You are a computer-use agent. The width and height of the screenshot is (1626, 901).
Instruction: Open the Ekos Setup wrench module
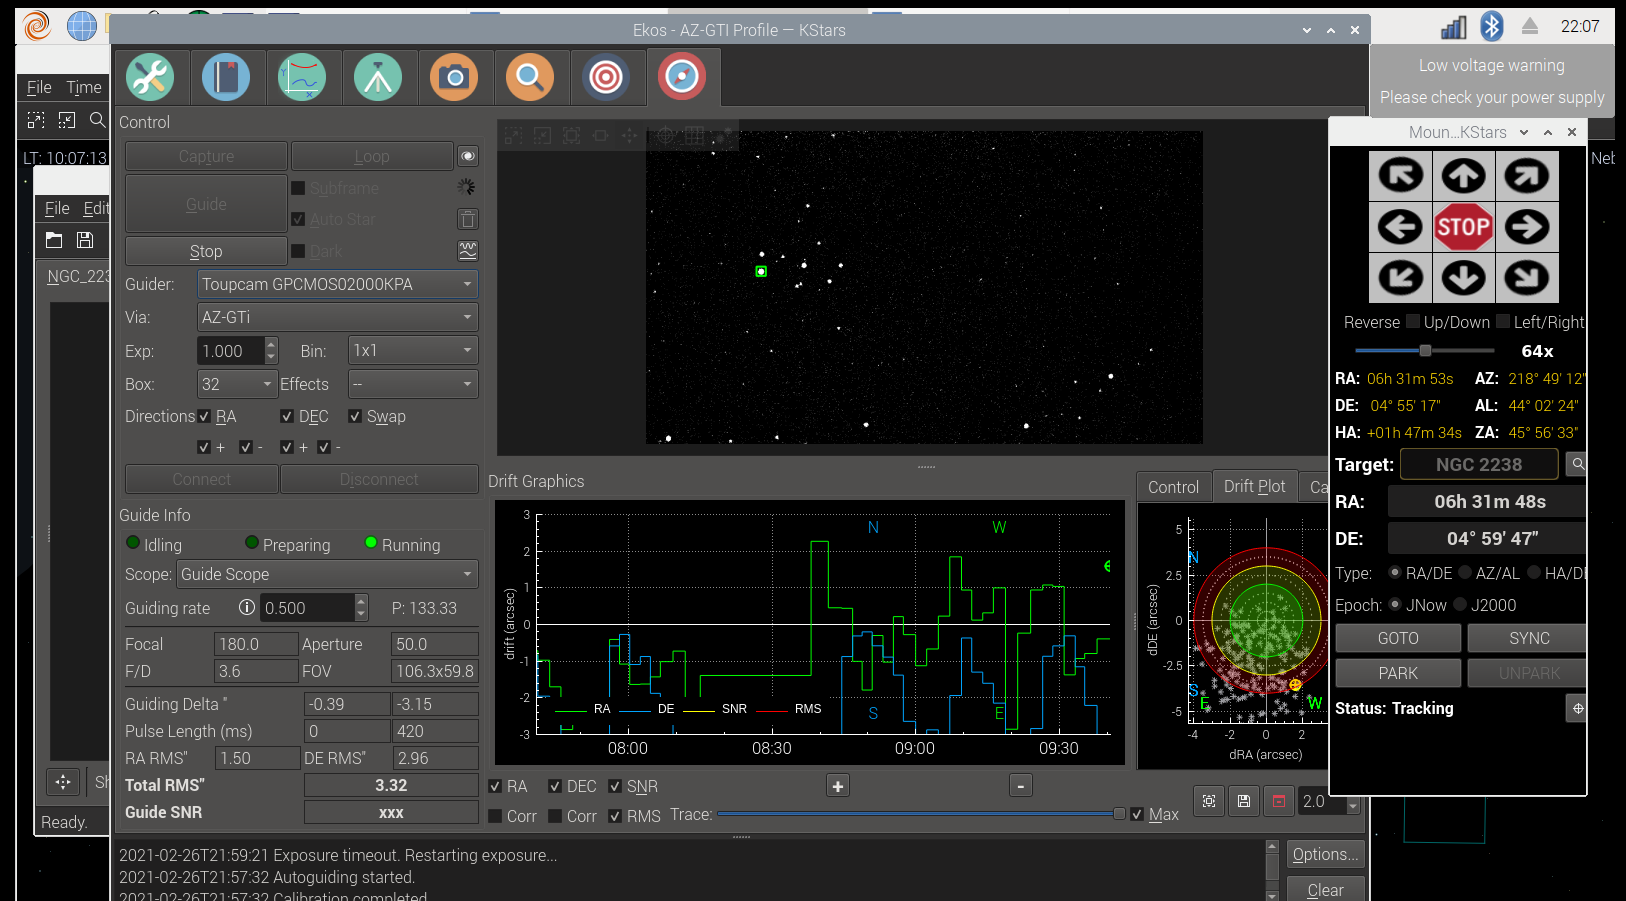(150, 77)
